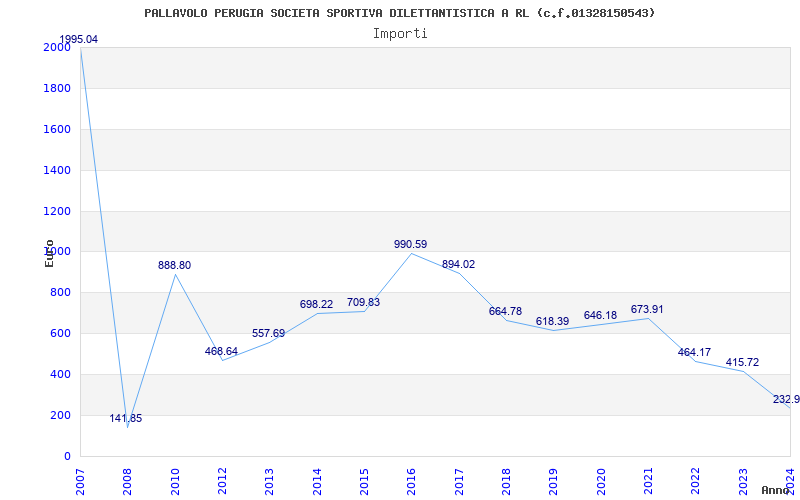Click the 2021 x-axis year label
The height and width of the screenshot is (500, 800).
[x=648, y=482]
